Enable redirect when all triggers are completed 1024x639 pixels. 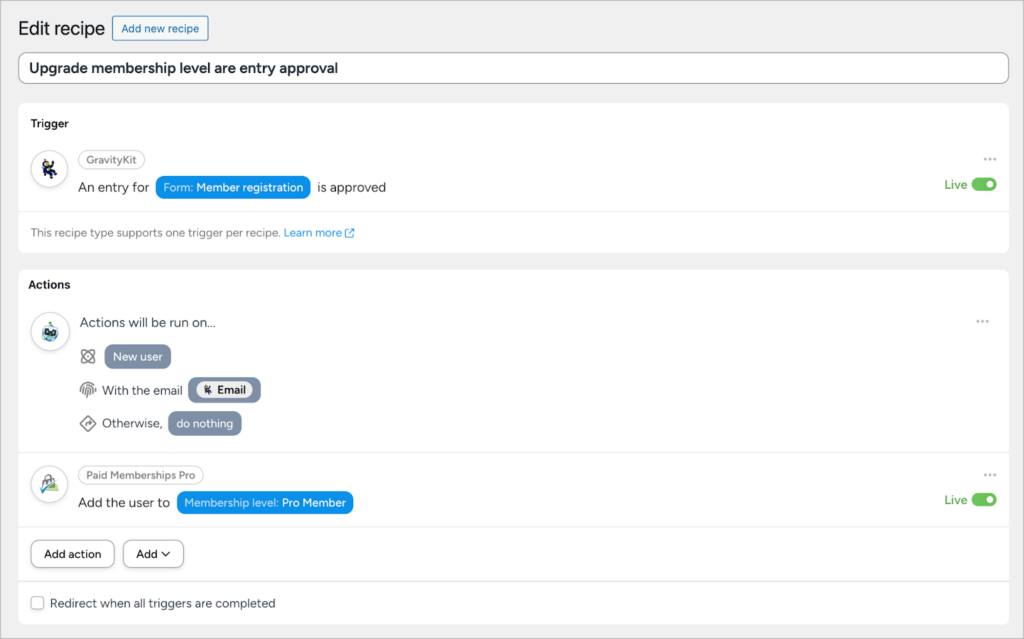point(37,603)
